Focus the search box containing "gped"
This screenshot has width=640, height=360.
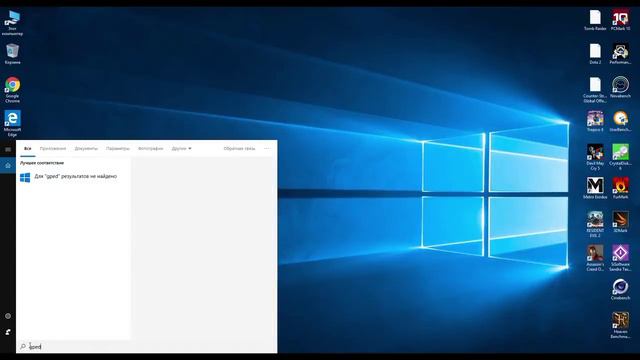[x=147, y=347]
